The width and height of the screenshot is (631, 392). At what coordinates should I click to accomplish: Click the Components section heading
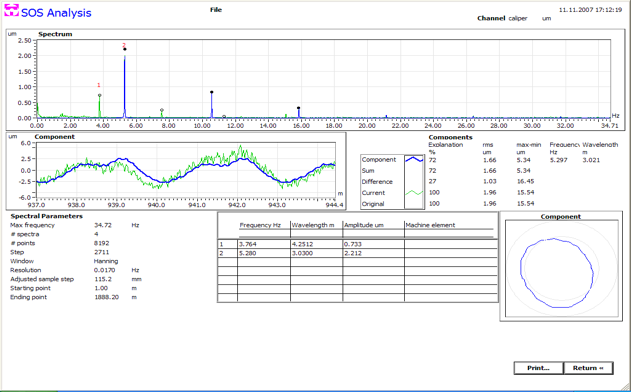(450, 137)
